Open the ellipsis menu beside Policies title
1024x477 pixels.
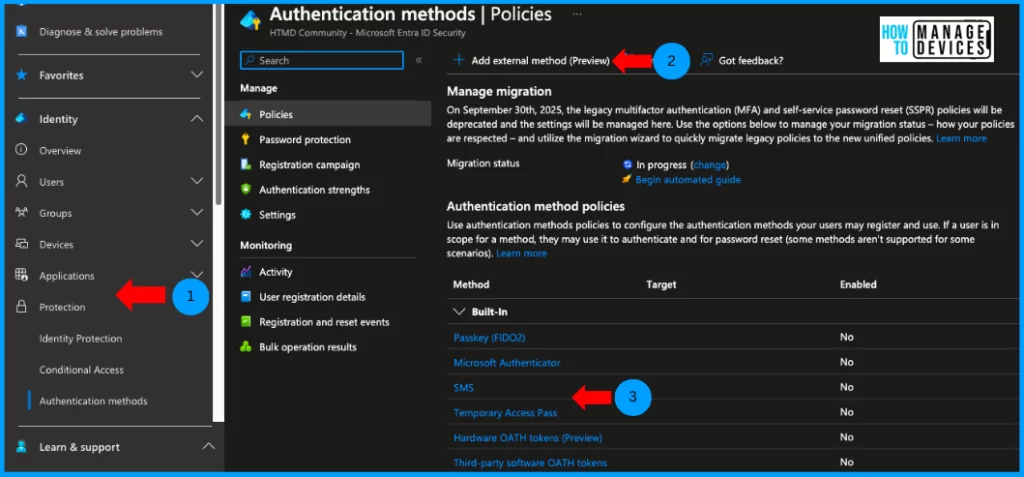click(577, 14)
